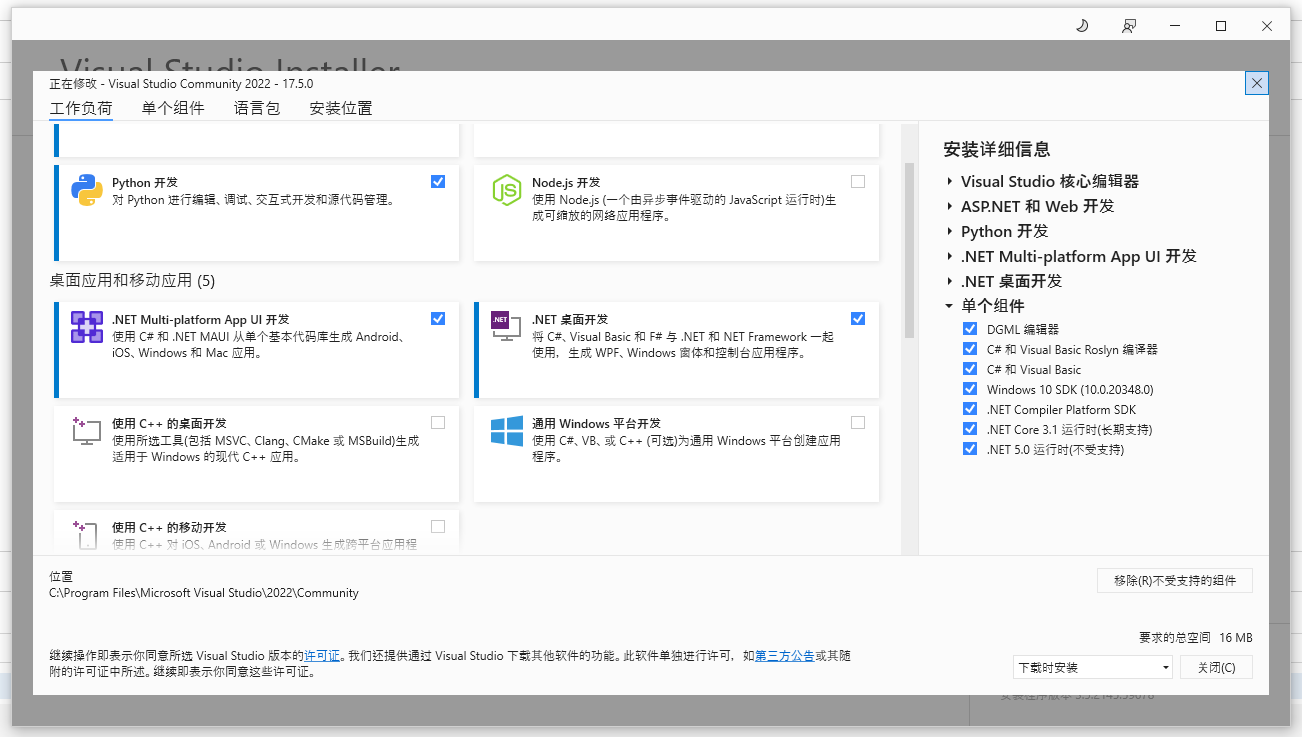Uncheck Windows 10 SDK (10.0.20348.0)
The width and height of the screenshot is (1302, 737).
pos(970,389)
